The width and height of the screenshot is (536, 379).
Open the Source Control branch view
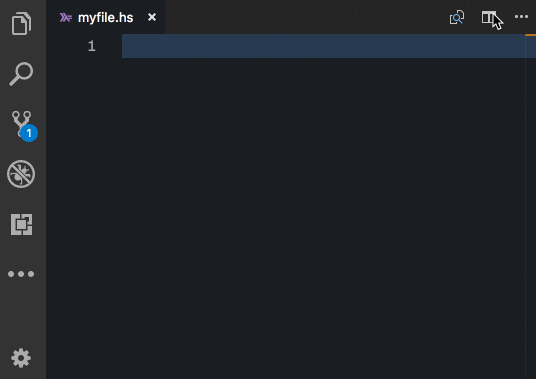(x=21, y=123)
